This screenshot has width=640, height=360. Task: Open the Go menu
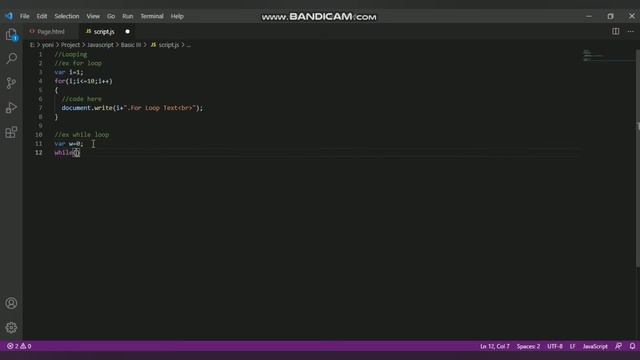pos(111,16)
